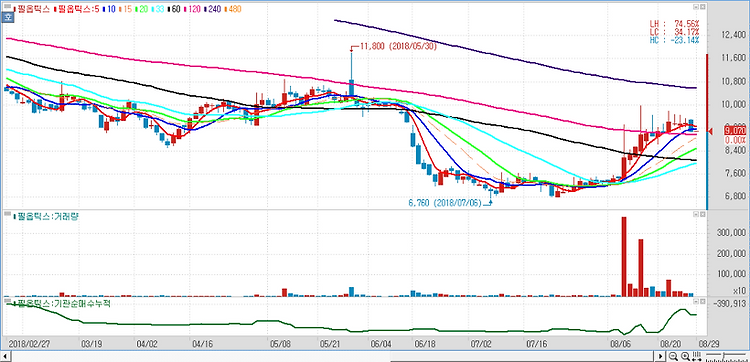
Task: Minimize the 기관순매수누적 pane
Action: point(696,302)
